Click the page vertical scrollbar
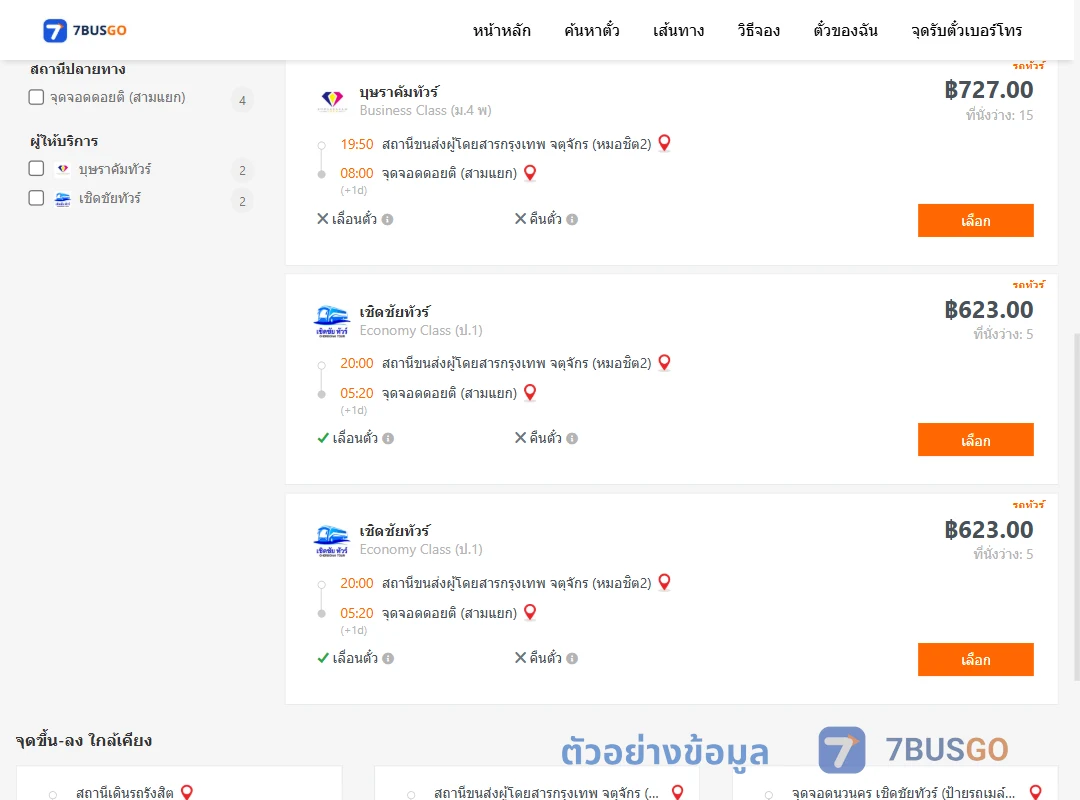Viewport: 1080px width, 800px height. point(1076,506)
